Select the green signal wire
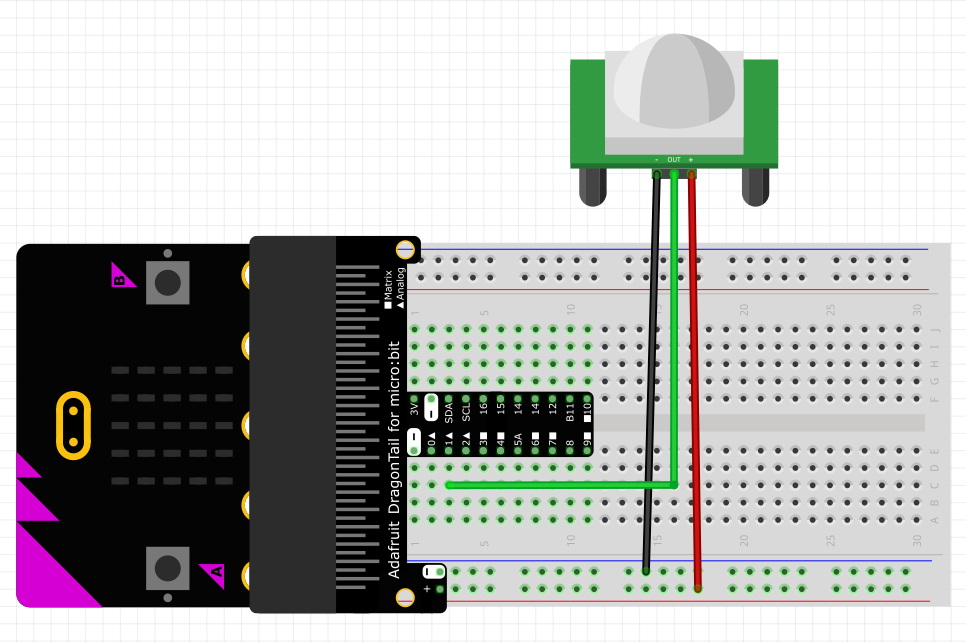This screenshot has height=642, width=966. 674,330
